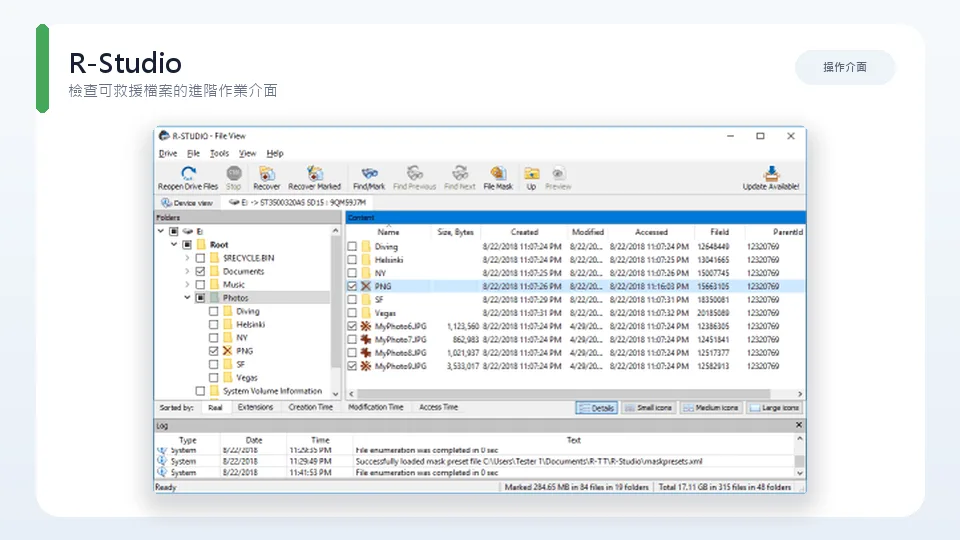This screenshot has height=540, width=960.
Task: Click the Log panel scroll down arrow
Action: point(799,473)
